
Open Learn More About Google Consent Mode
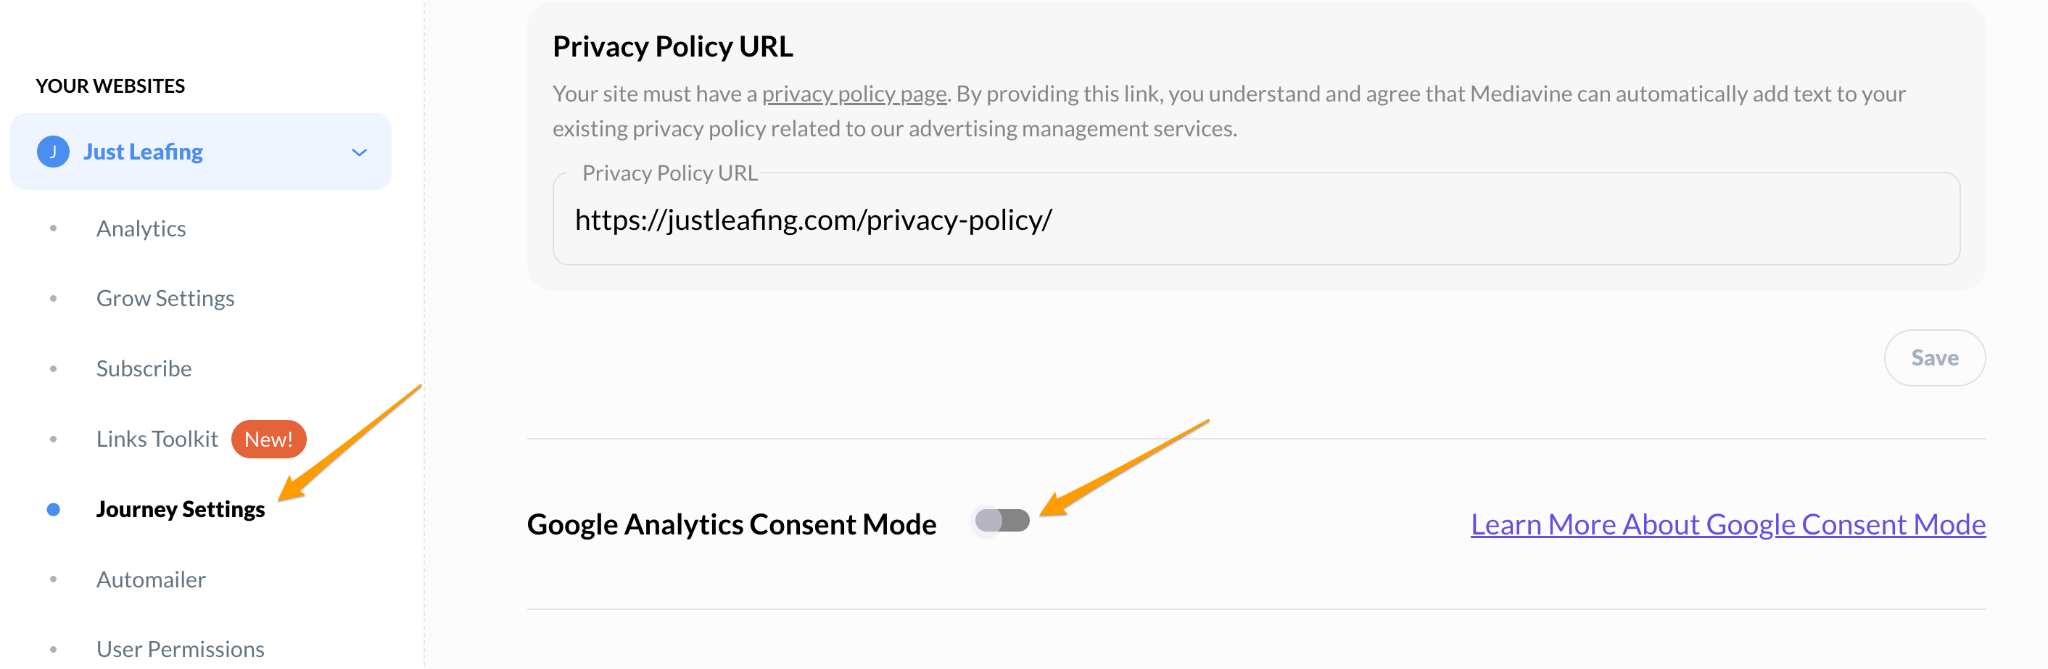point(1728,523)
